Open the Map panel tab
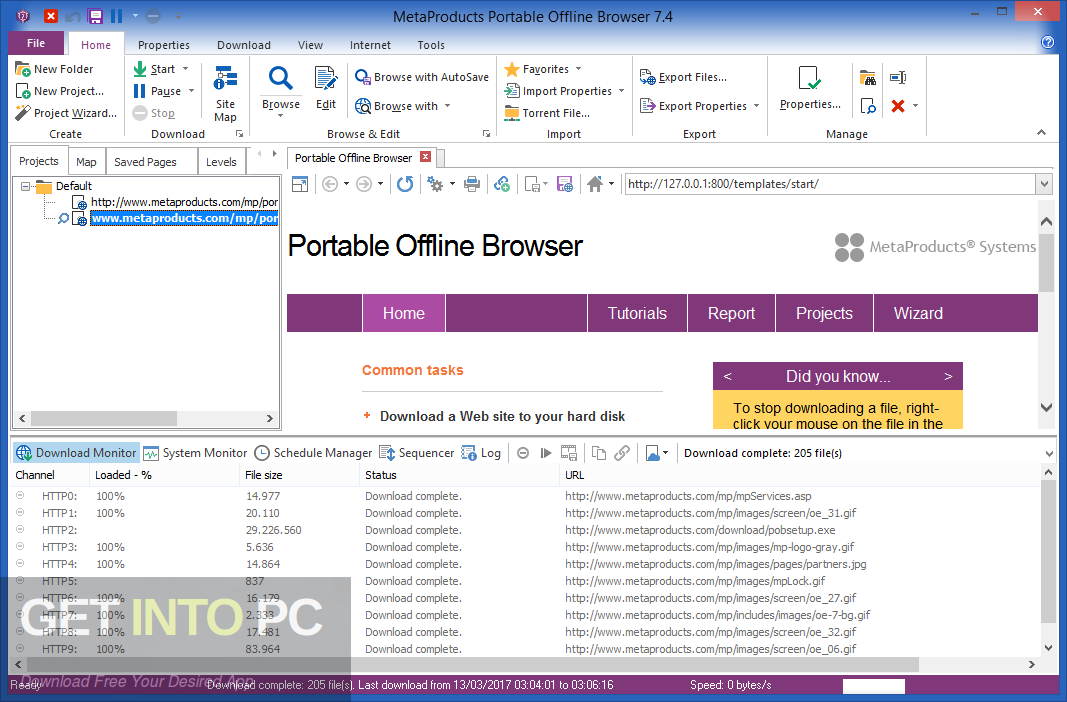This screenshot has height=702, width=1067. (86, 162)
